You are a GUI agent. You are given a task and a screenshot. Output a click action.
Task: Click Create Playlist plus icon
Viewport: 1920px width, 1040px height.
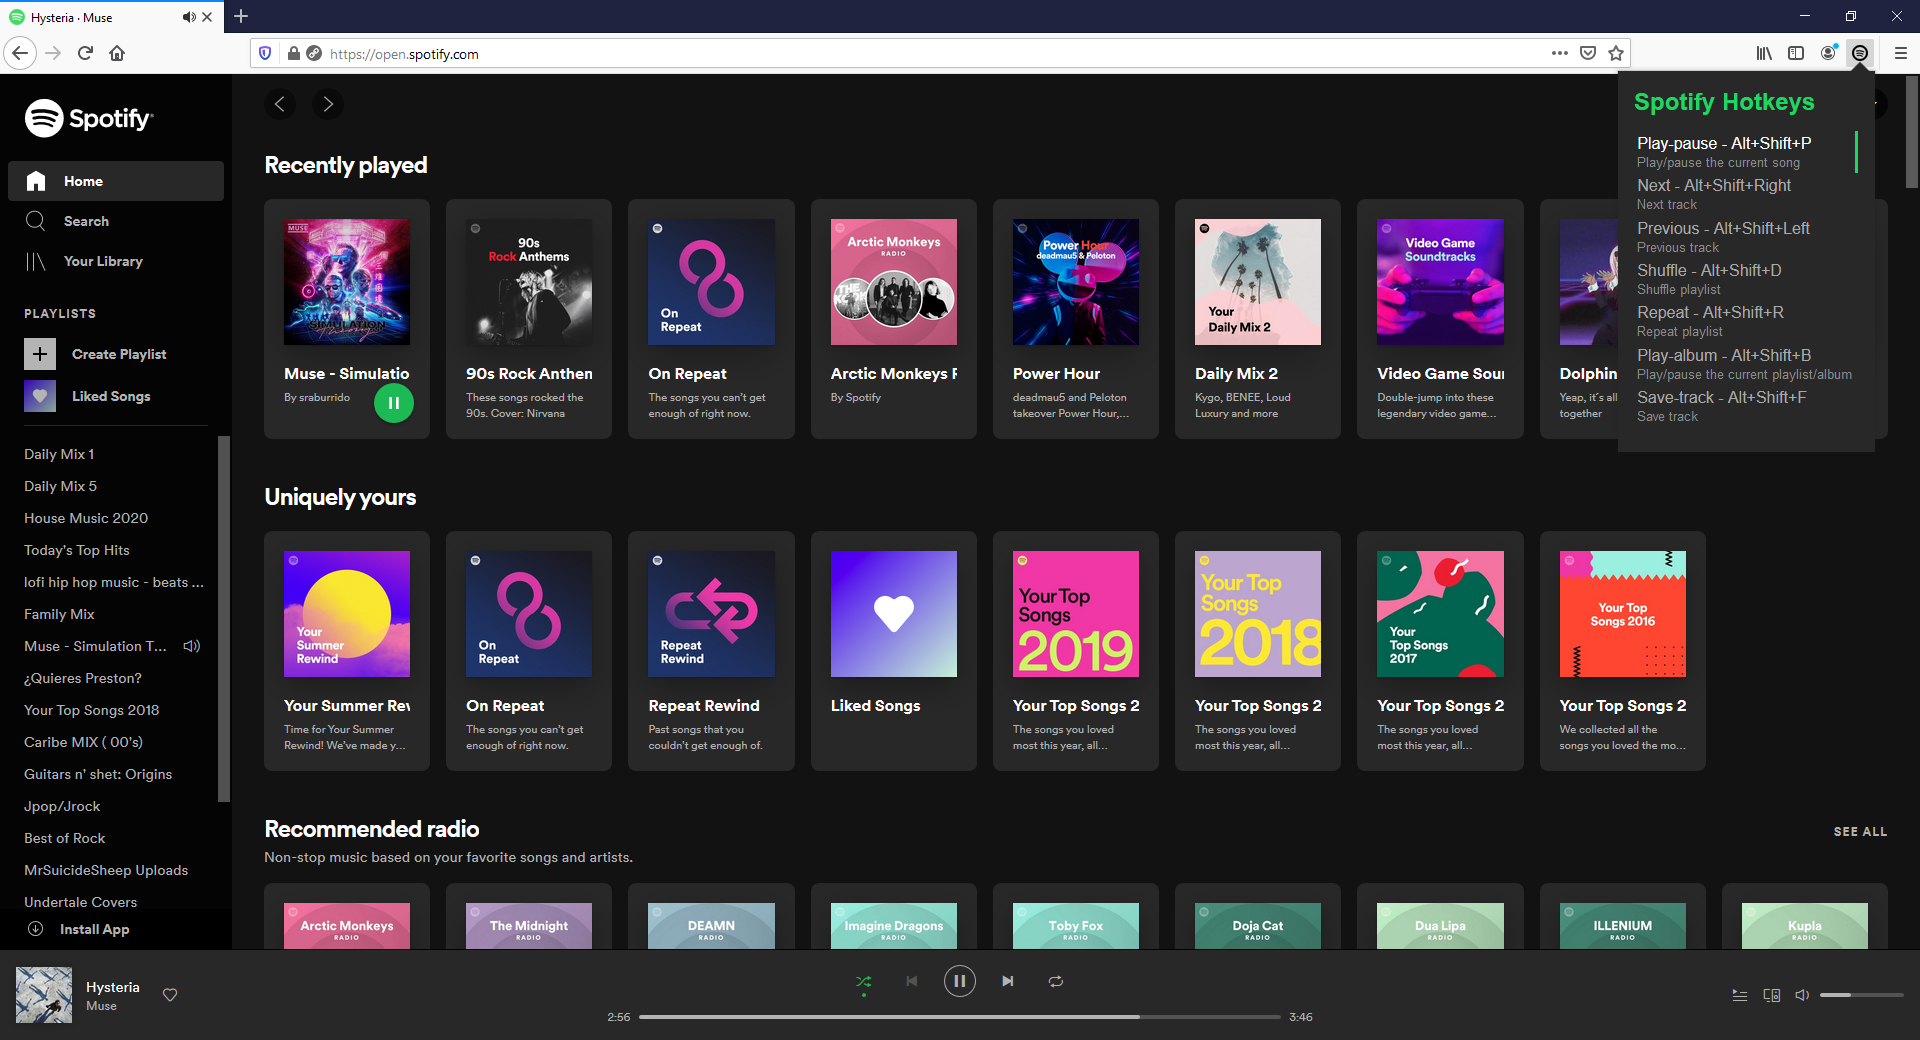pyautogui.click(x=40, y=354)
